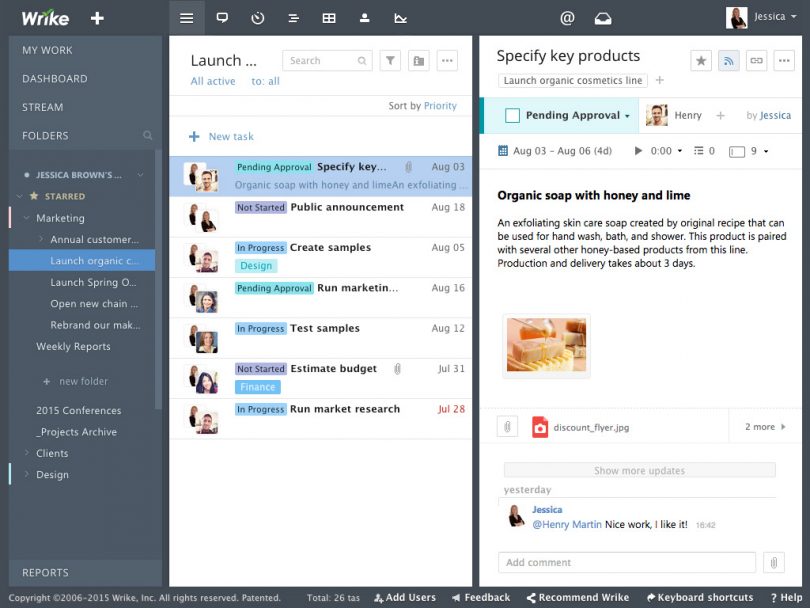The width and height of the screenshot is (810, 608).
Task: Start the task timer play icon
Action: pos(637,152)
